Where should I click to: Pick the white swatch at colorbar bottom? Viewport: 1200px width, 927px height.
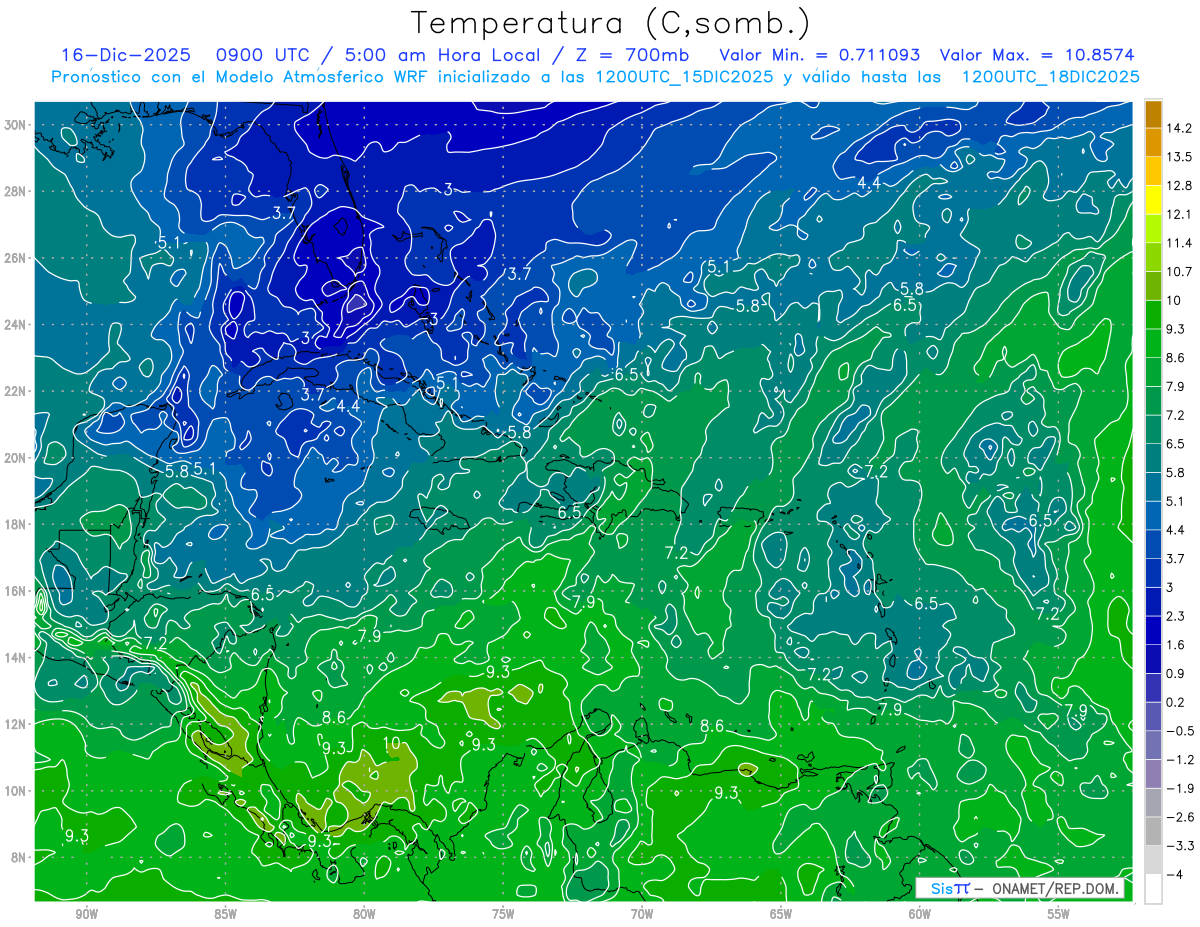tap(1153, 888)
